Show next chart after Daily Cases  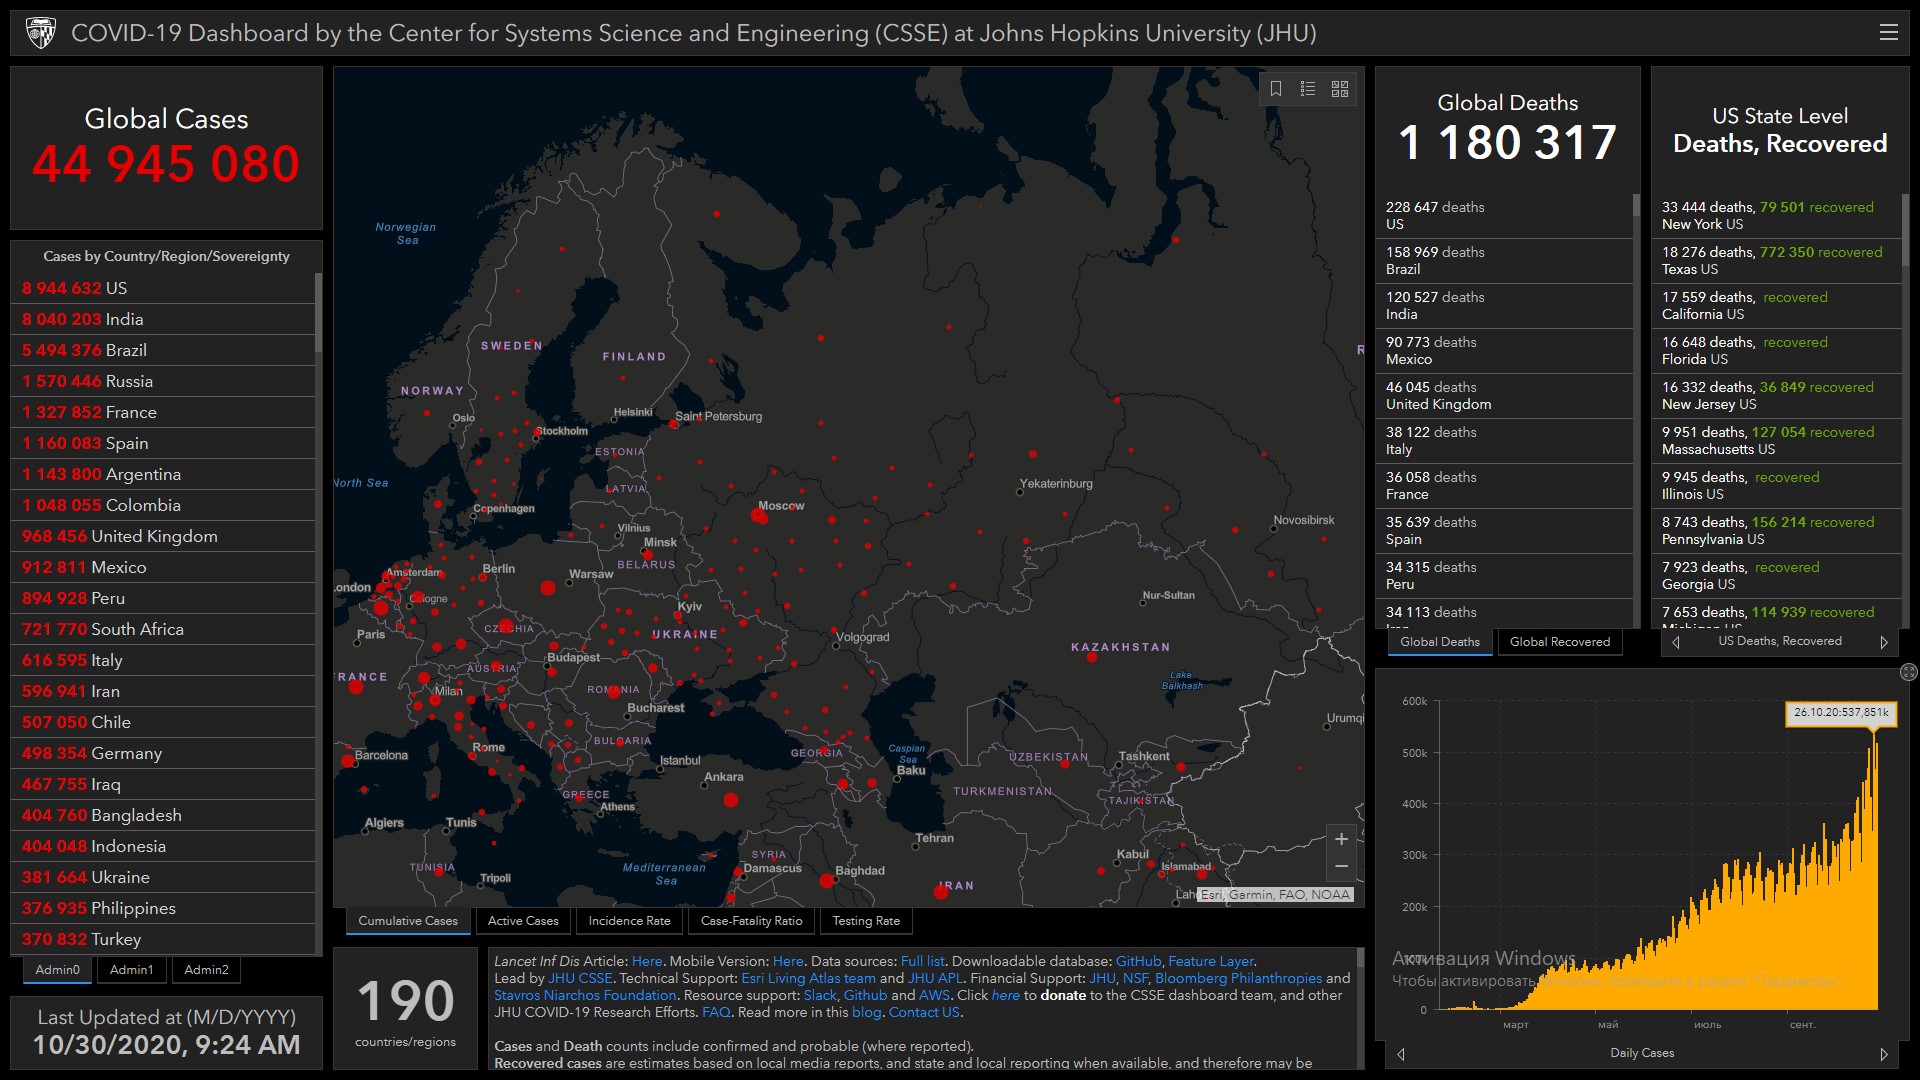1884,1054
